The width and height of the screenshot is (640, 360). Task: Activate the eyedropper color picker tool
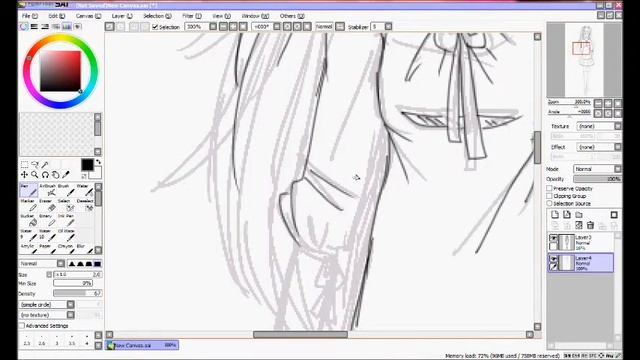tap(66, 175)
